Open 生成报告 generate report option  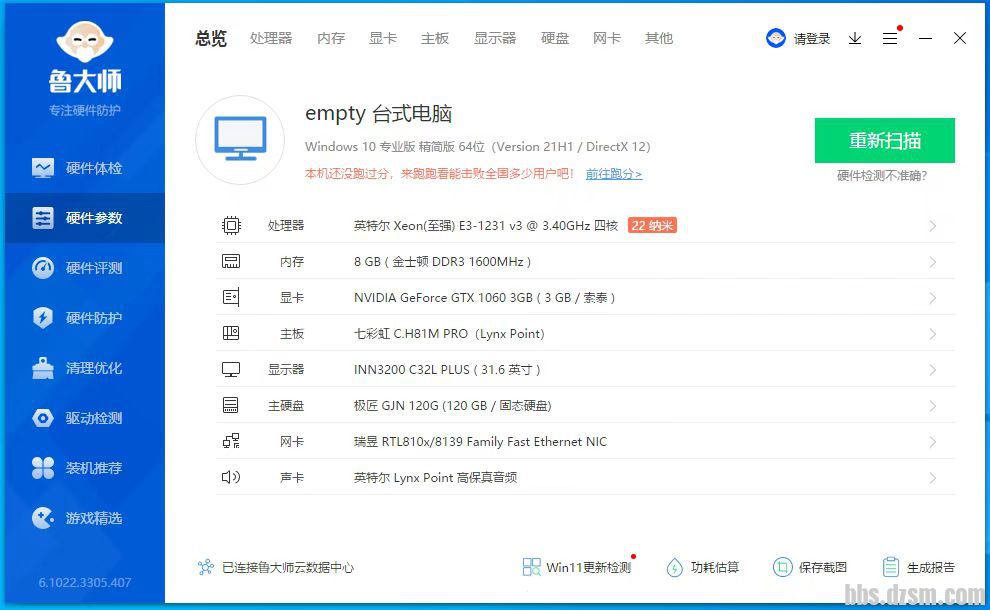[919, 567]
